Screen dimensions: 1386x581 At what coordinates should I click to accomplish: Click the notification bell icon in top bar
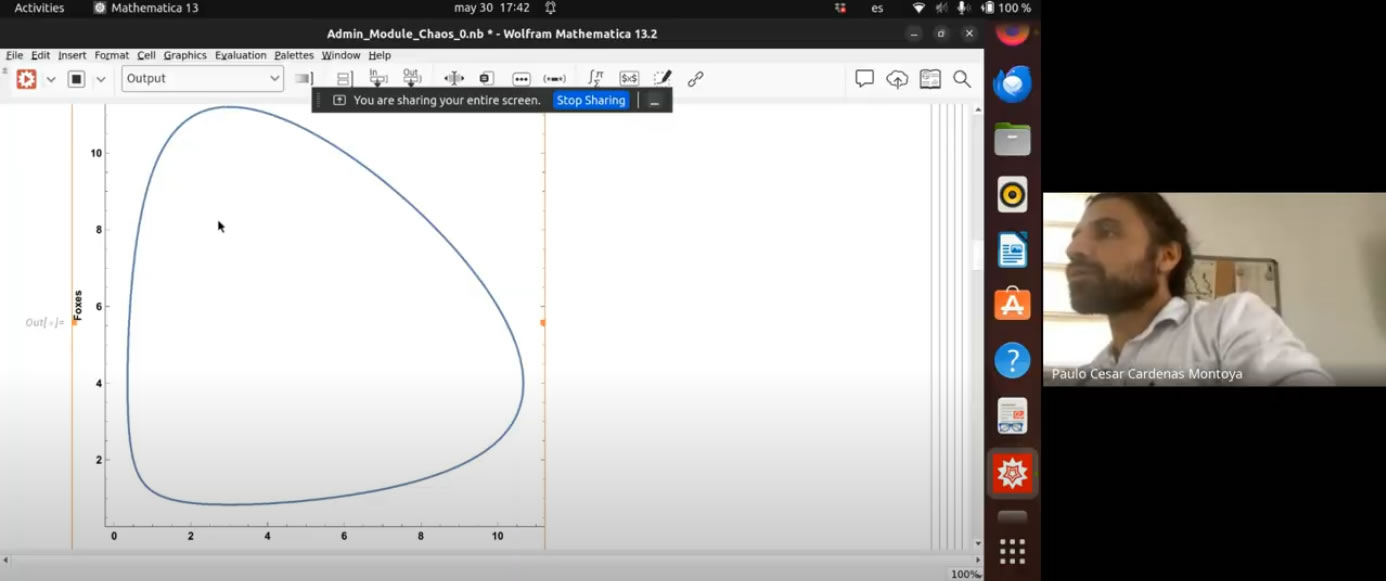click(x=551, y=8)
